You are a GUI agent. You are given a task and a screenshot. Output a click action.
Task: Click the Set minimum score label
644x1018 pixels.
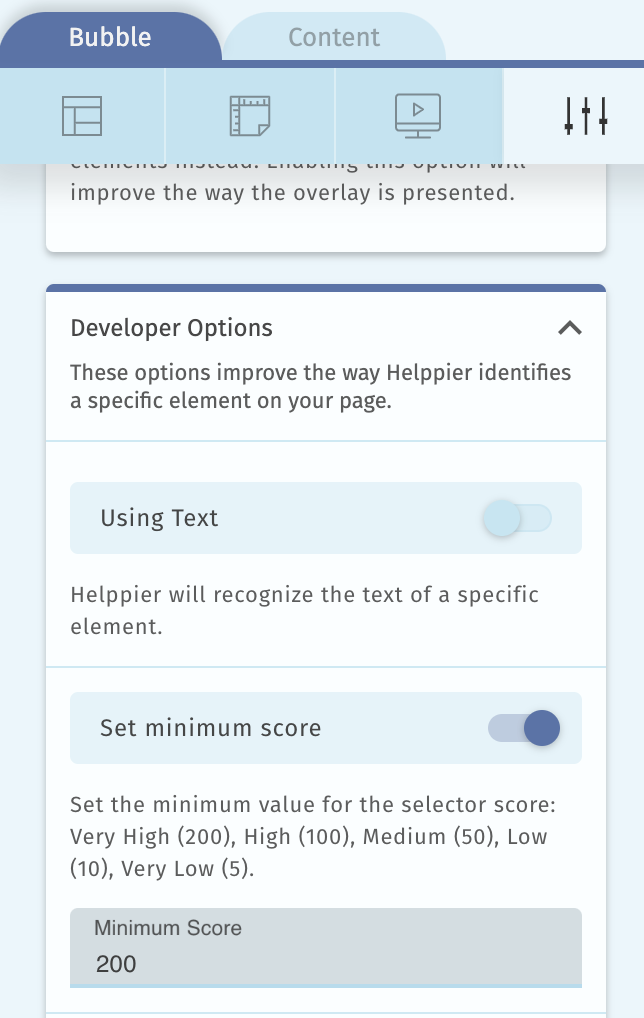click(211, 728)
